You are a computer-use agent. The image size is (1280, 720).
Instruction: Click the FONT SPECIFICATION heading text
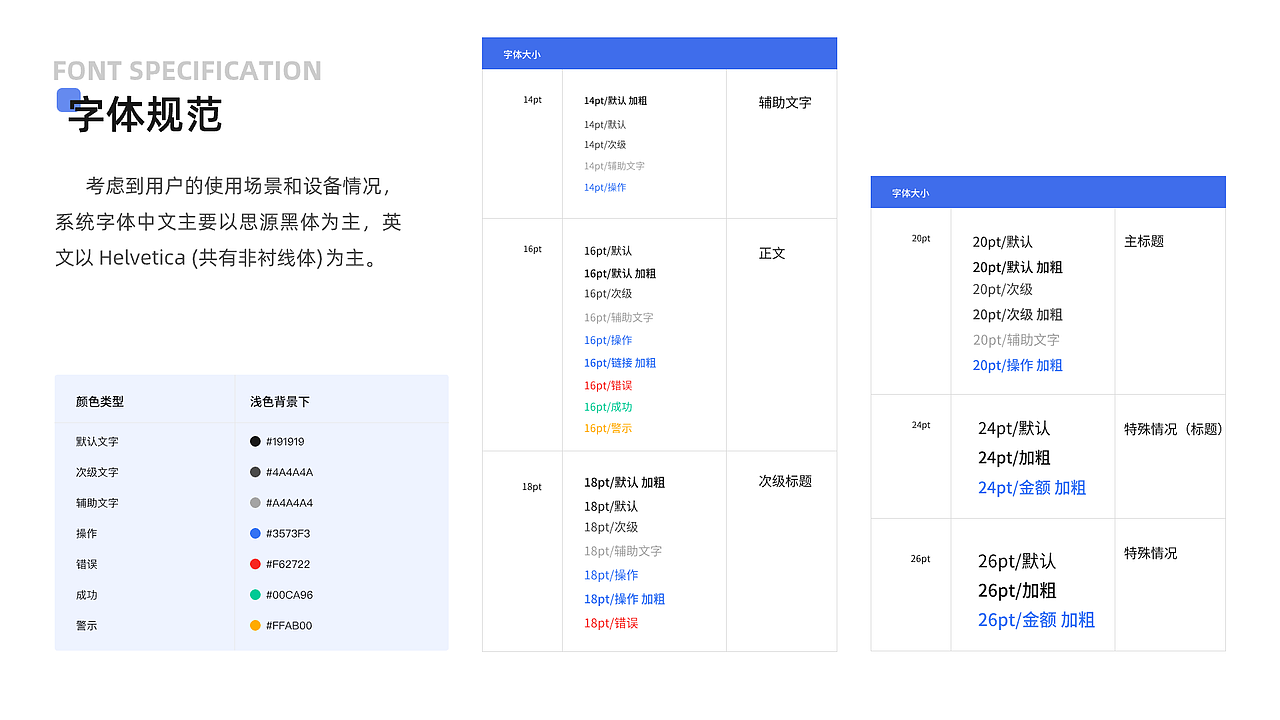click(186, 70)
